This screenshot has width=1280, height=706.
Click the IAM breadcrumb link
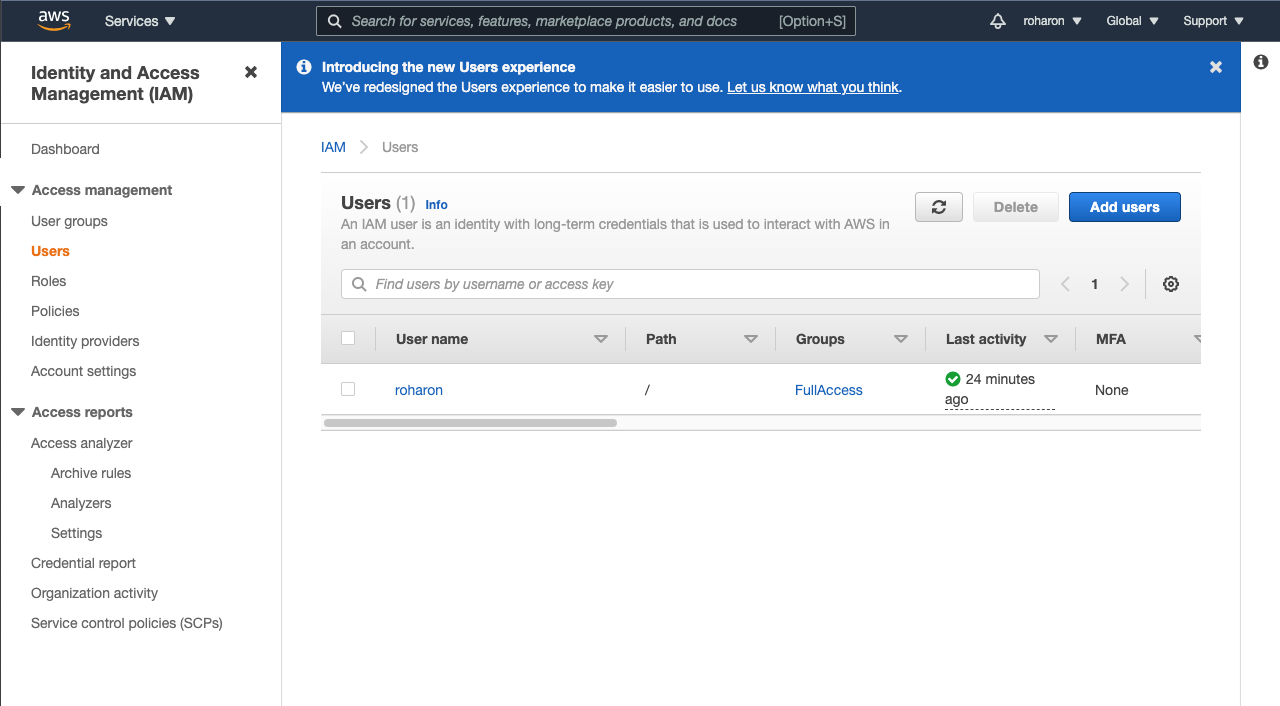(x=333, y=147)
